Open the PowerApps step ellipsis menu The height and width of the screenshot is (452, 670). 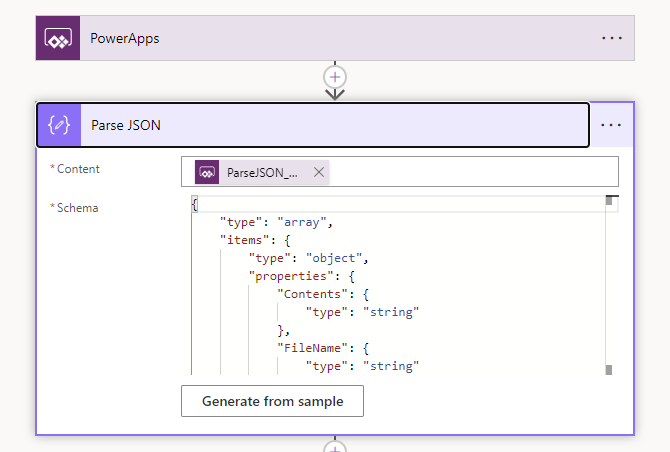[x=611, y=38]
